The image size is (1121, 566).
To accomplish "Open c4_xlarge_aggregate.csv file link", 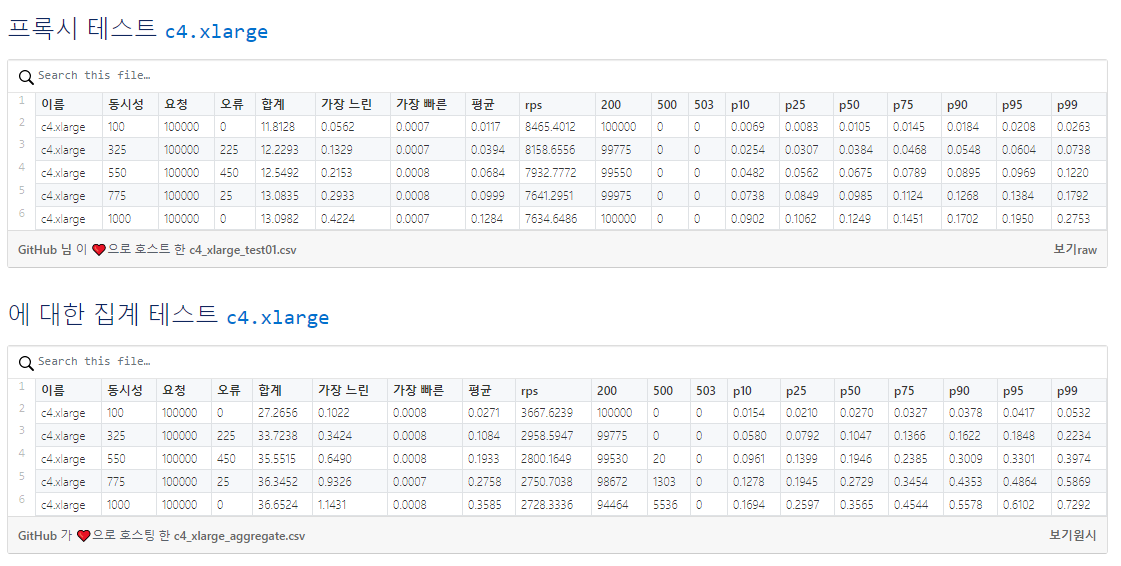I will pos(239,536).
